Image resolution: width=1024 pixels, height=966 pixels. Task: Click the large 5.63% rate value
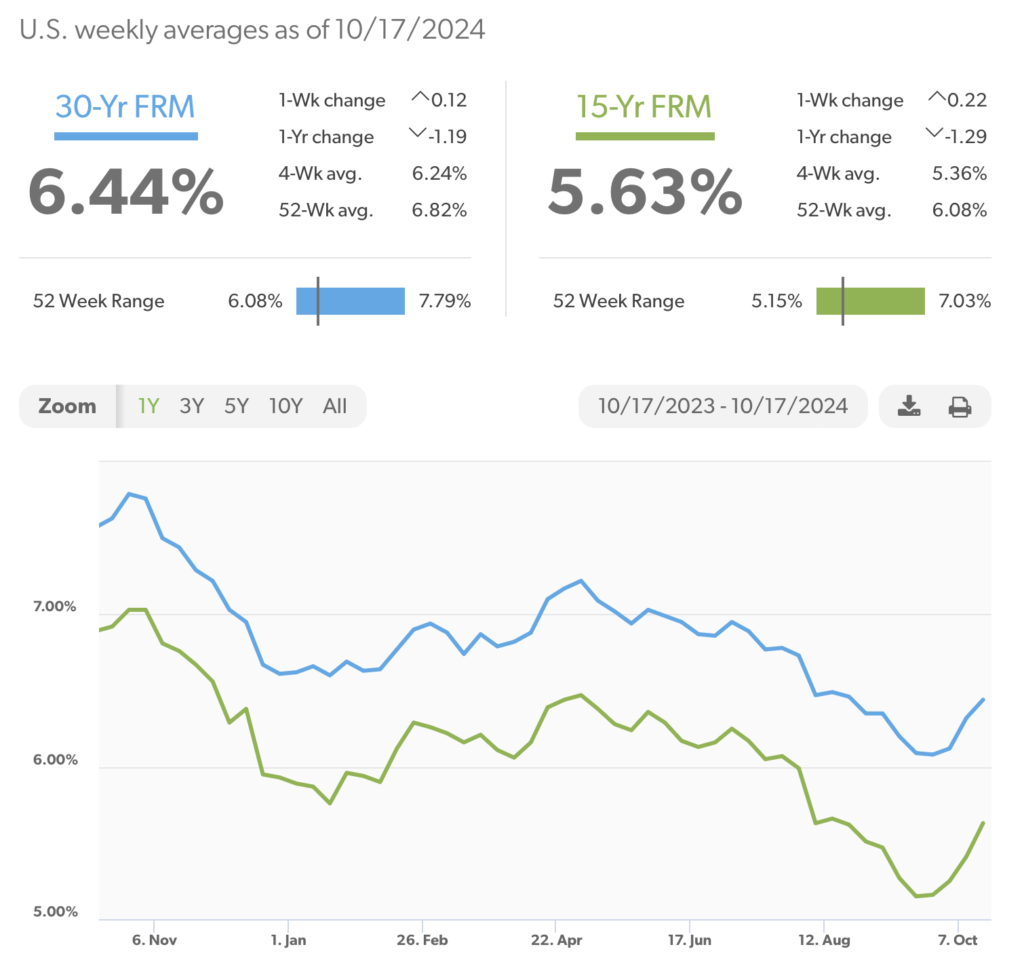tap(645, 191)
